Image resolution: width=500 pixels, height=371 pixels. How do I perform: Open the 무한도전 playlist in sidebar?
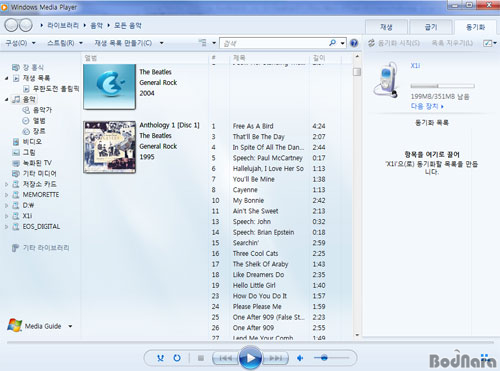pyautogui.click(x=56, y=89)
